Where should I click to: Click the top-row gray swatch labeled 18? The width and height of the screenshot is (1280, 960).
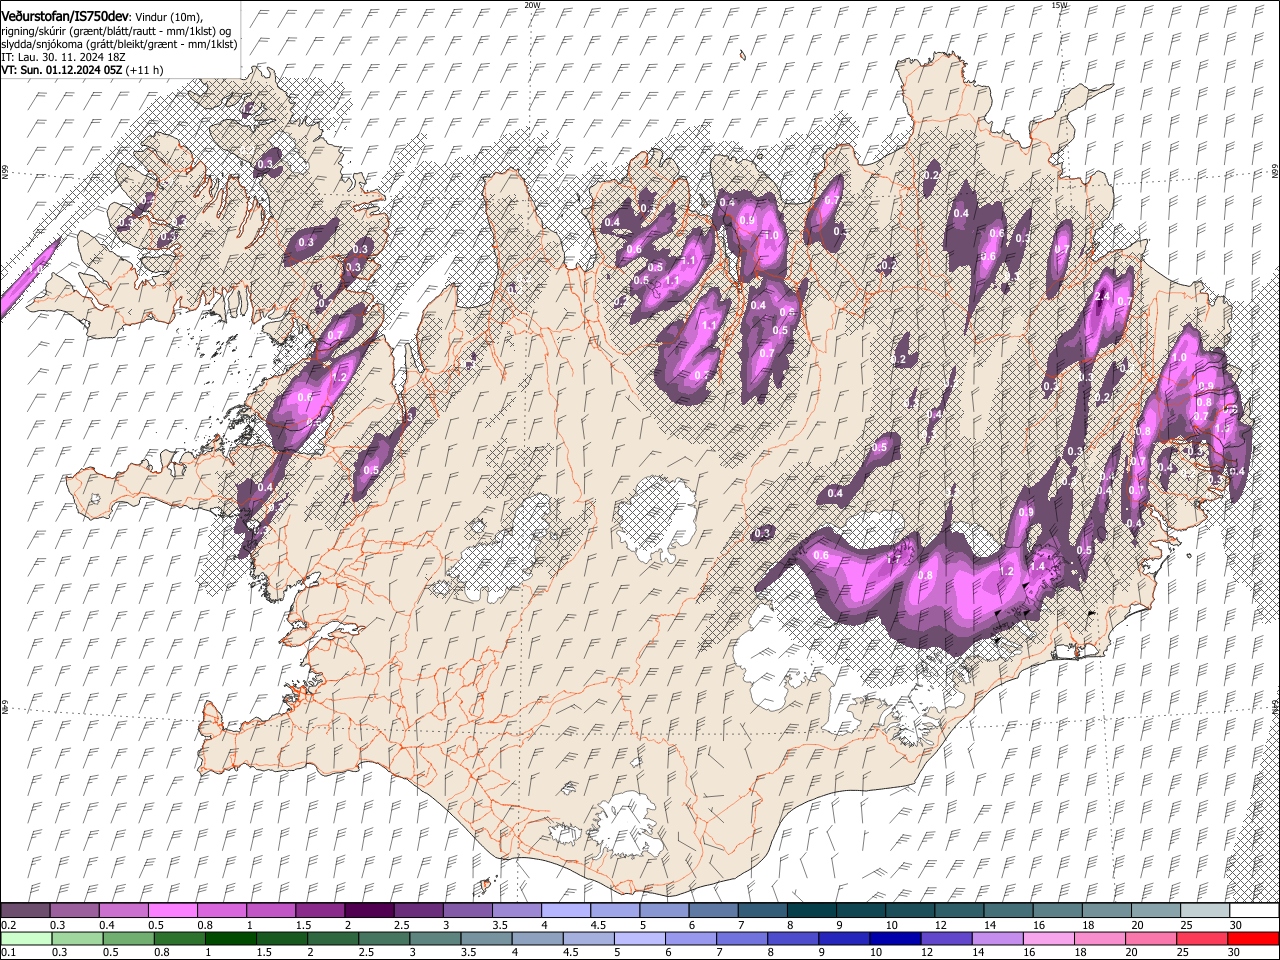(1106, 911)
